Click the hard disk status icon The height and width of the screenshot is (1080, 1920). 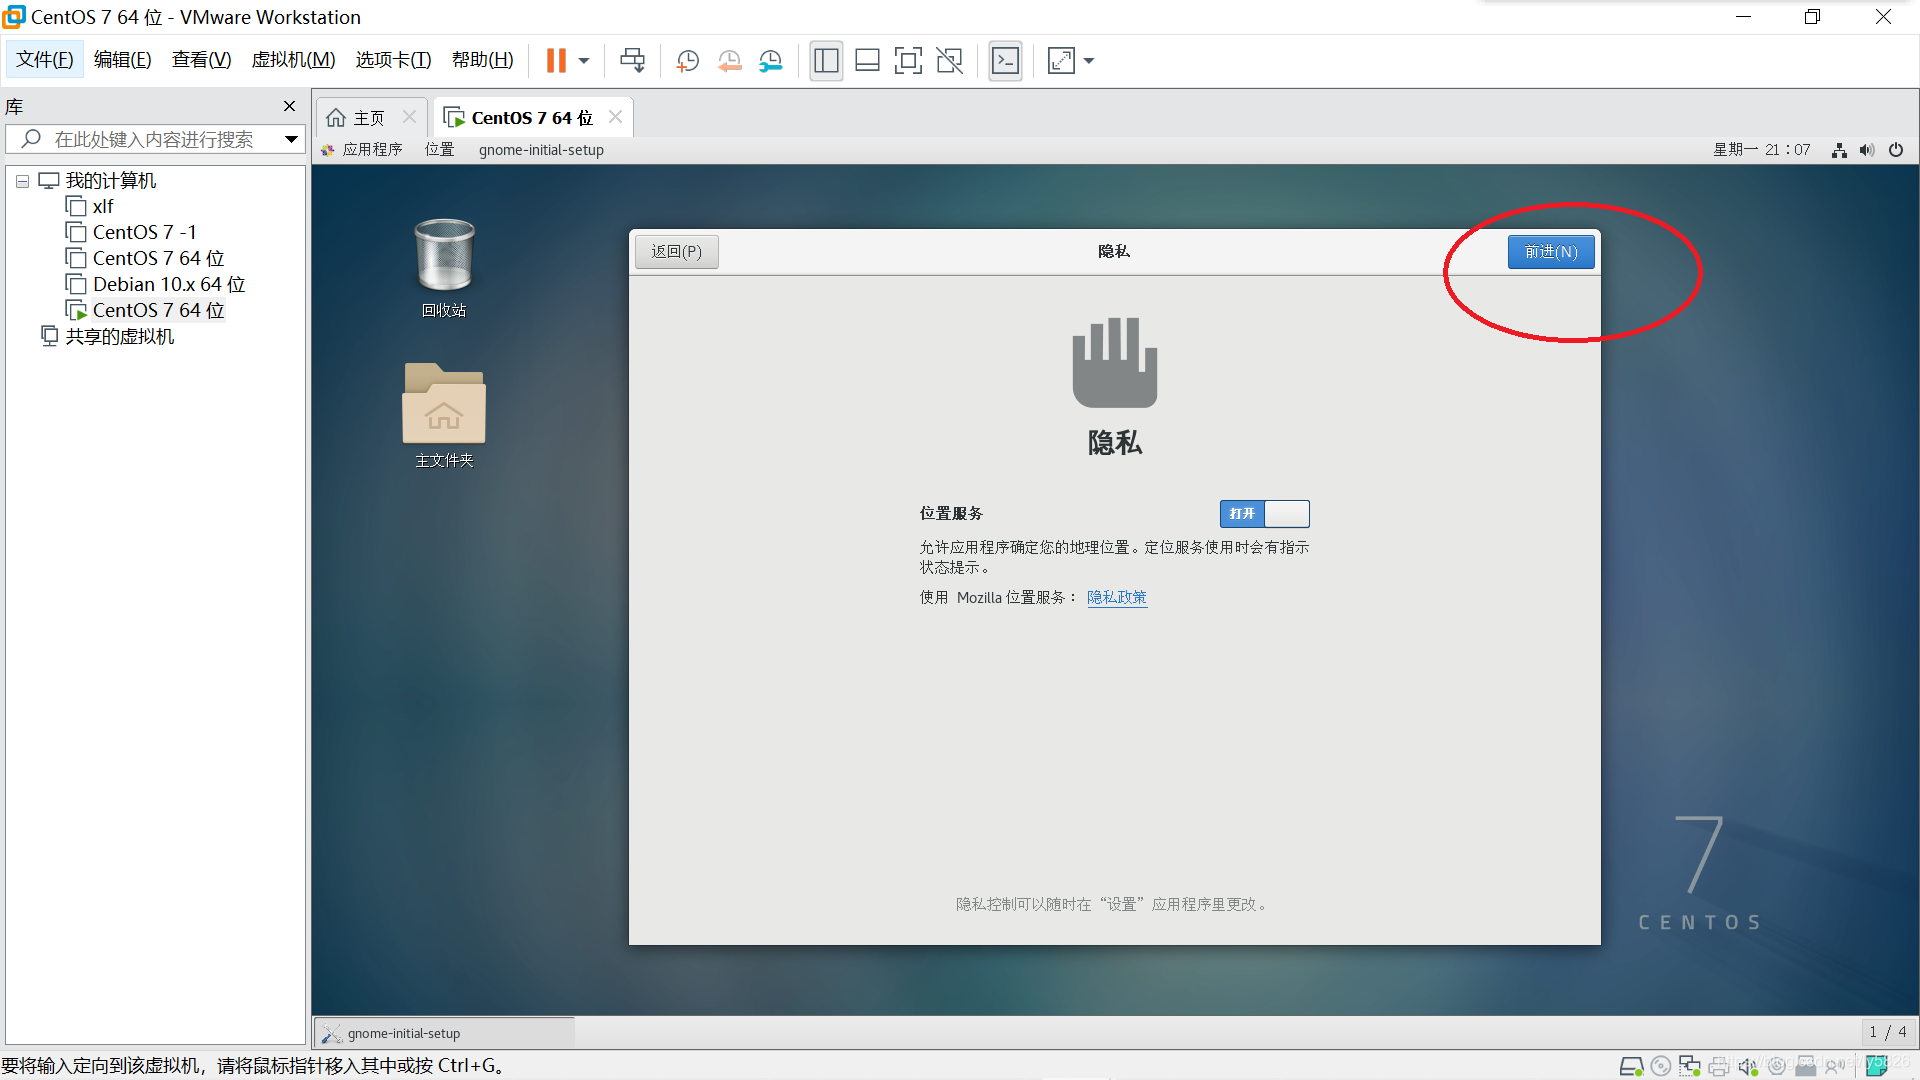1631,1066
